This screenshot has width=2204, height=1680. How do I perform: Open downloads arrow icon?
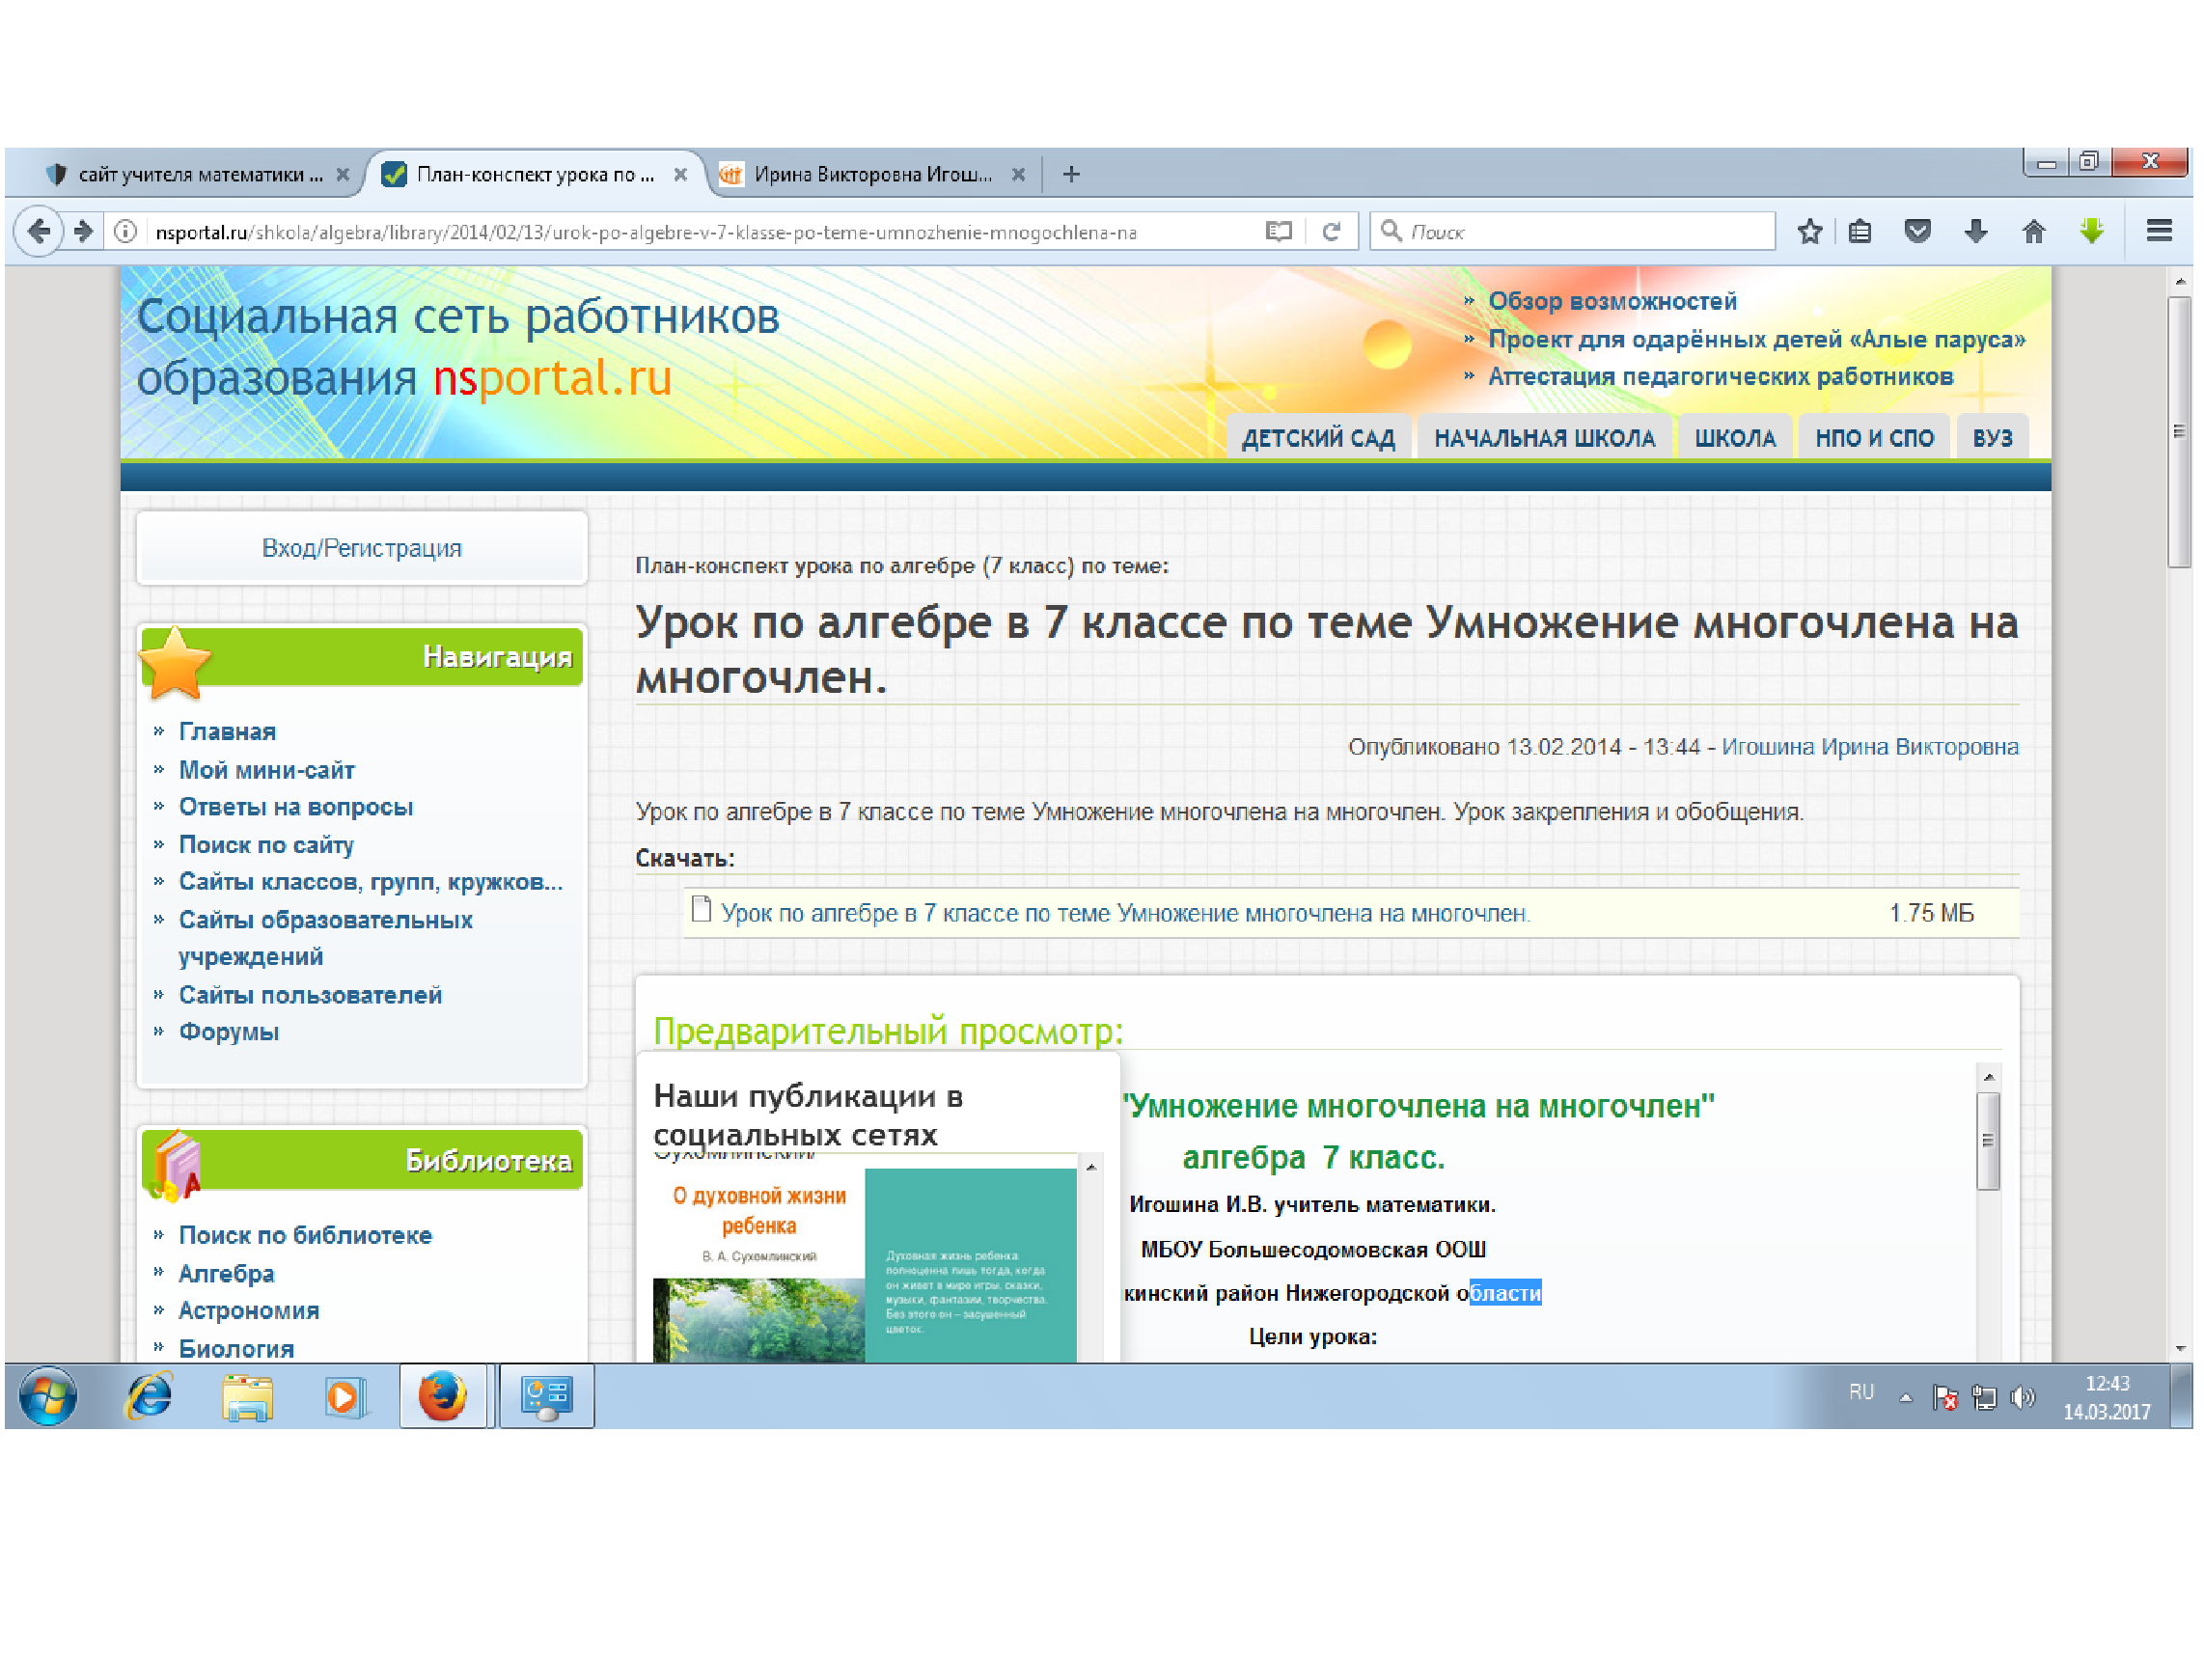(1975, 232)
